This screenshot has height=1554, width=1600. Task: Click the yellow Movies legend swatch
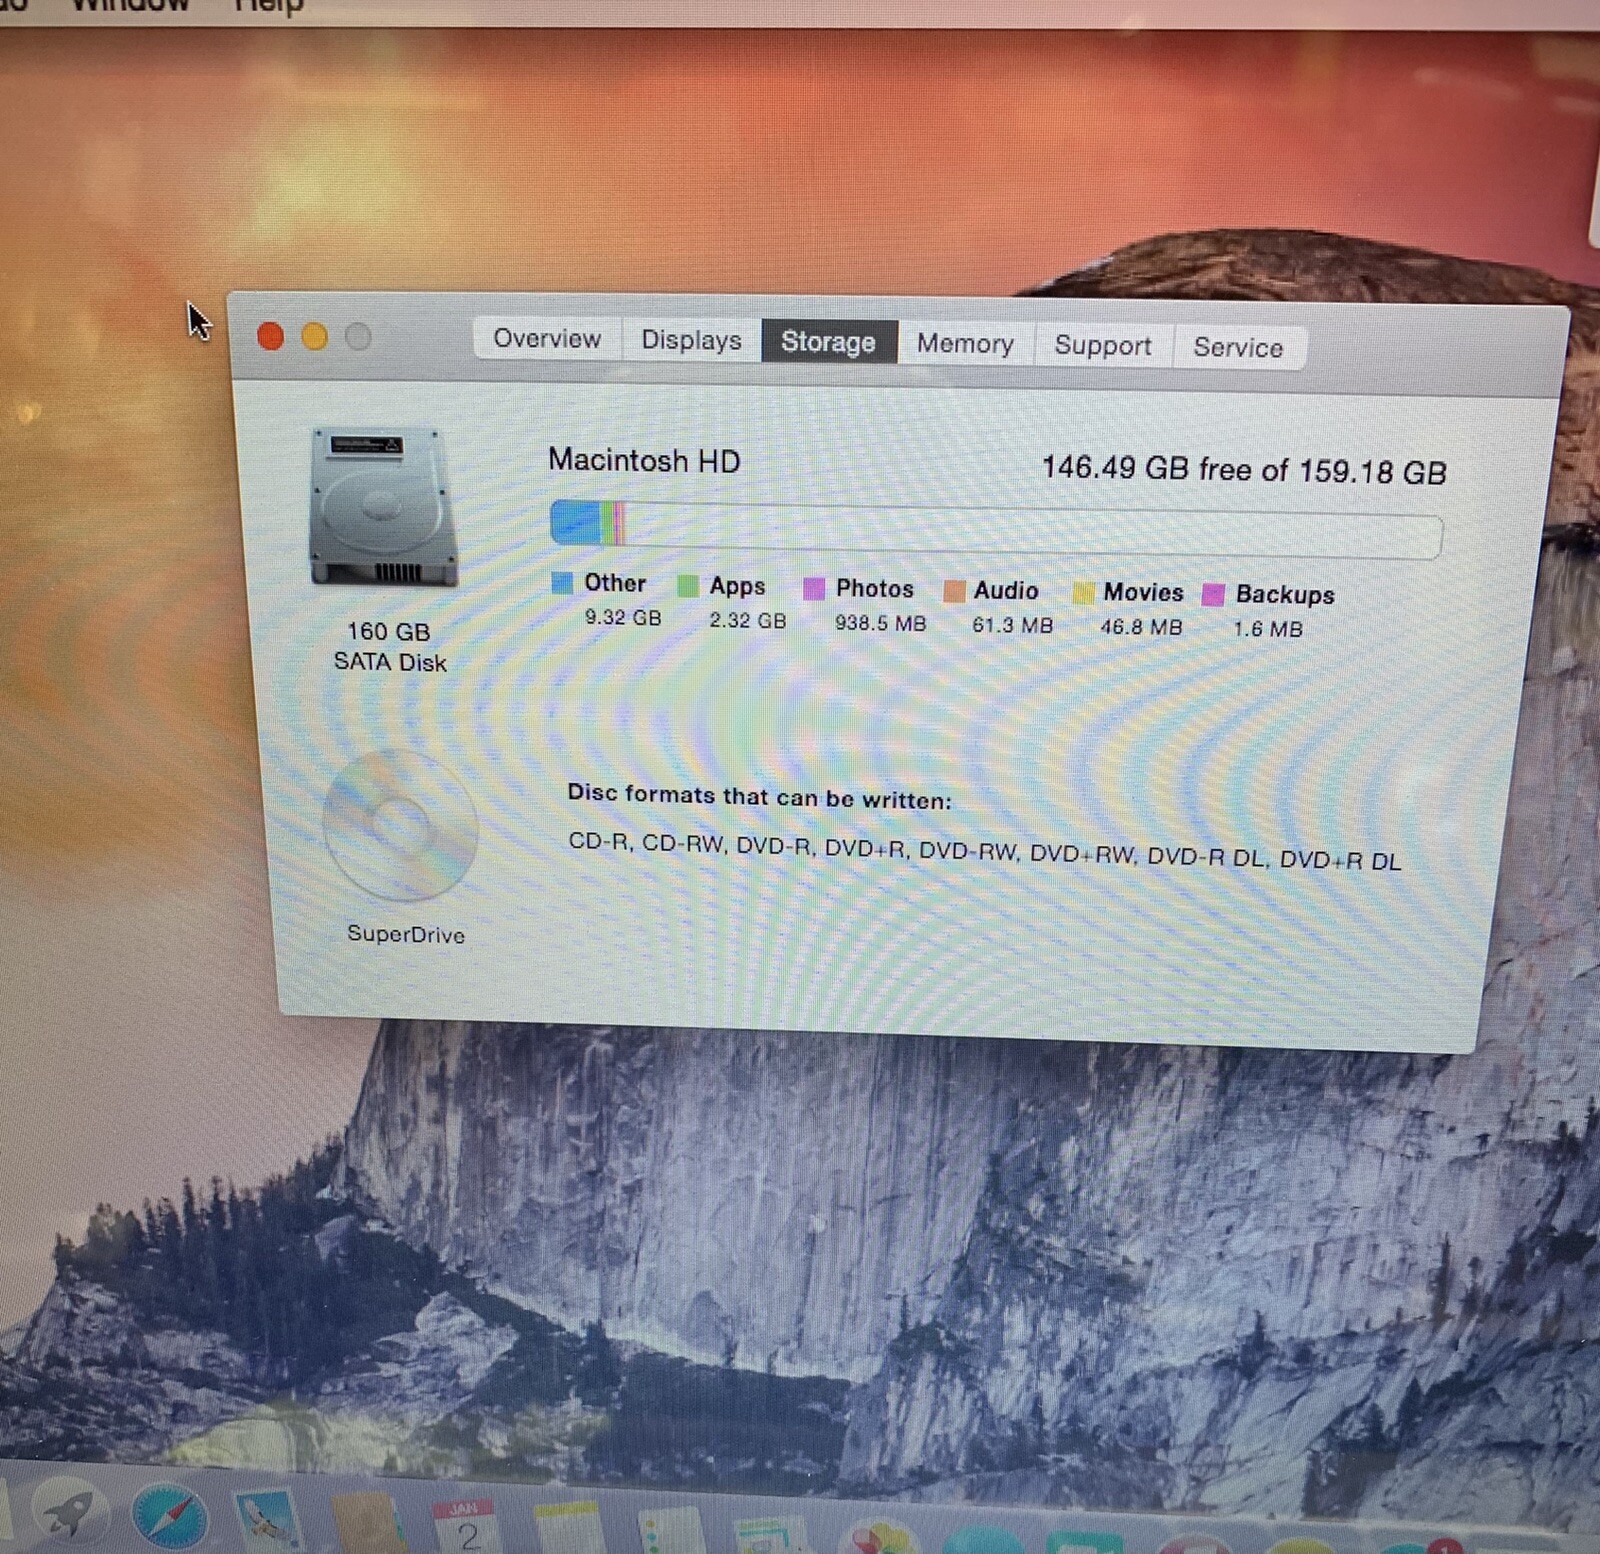pos(1083,593)
